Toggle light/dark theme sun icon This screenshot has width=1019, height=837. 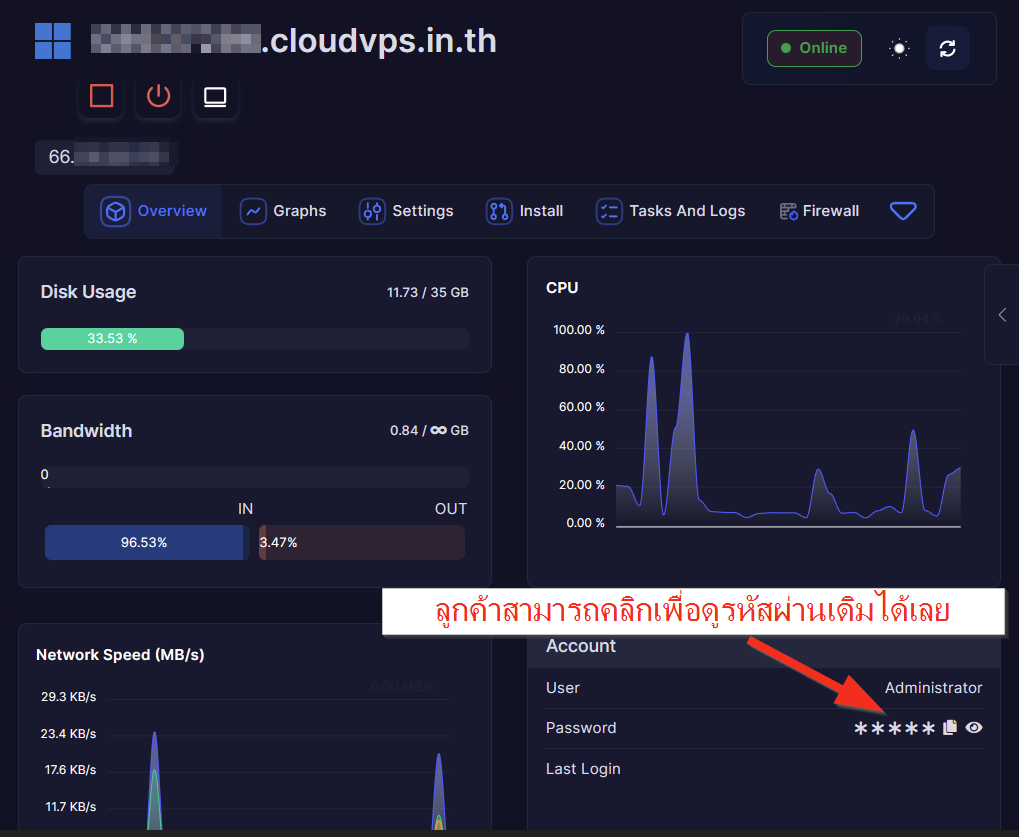[899, 48]
